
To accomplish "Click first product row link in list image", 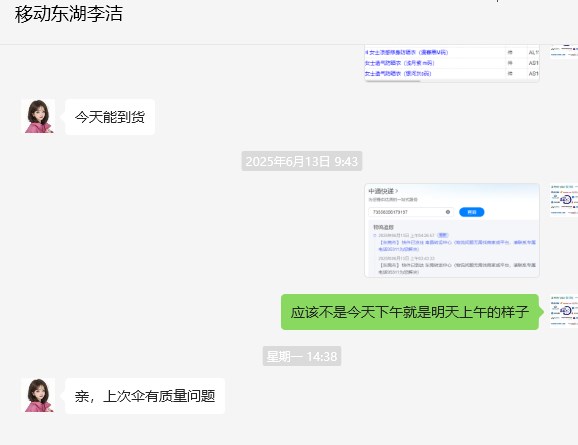I will pos(407,52).
